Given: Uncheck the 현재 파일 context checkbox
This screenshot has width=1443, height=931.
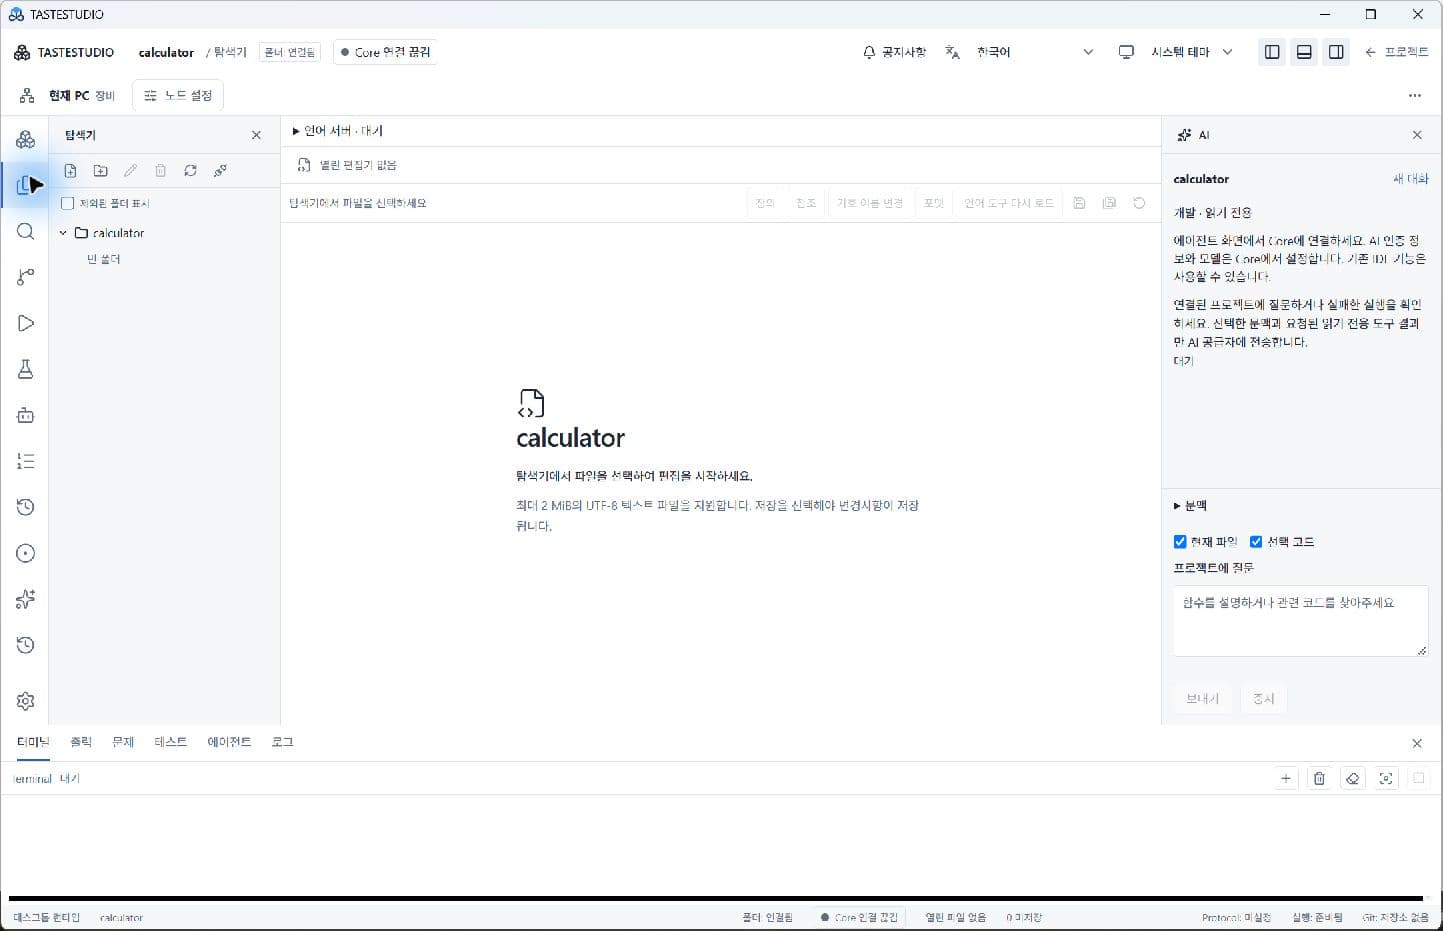Looking at the screenshot, I should [1180, 542].
